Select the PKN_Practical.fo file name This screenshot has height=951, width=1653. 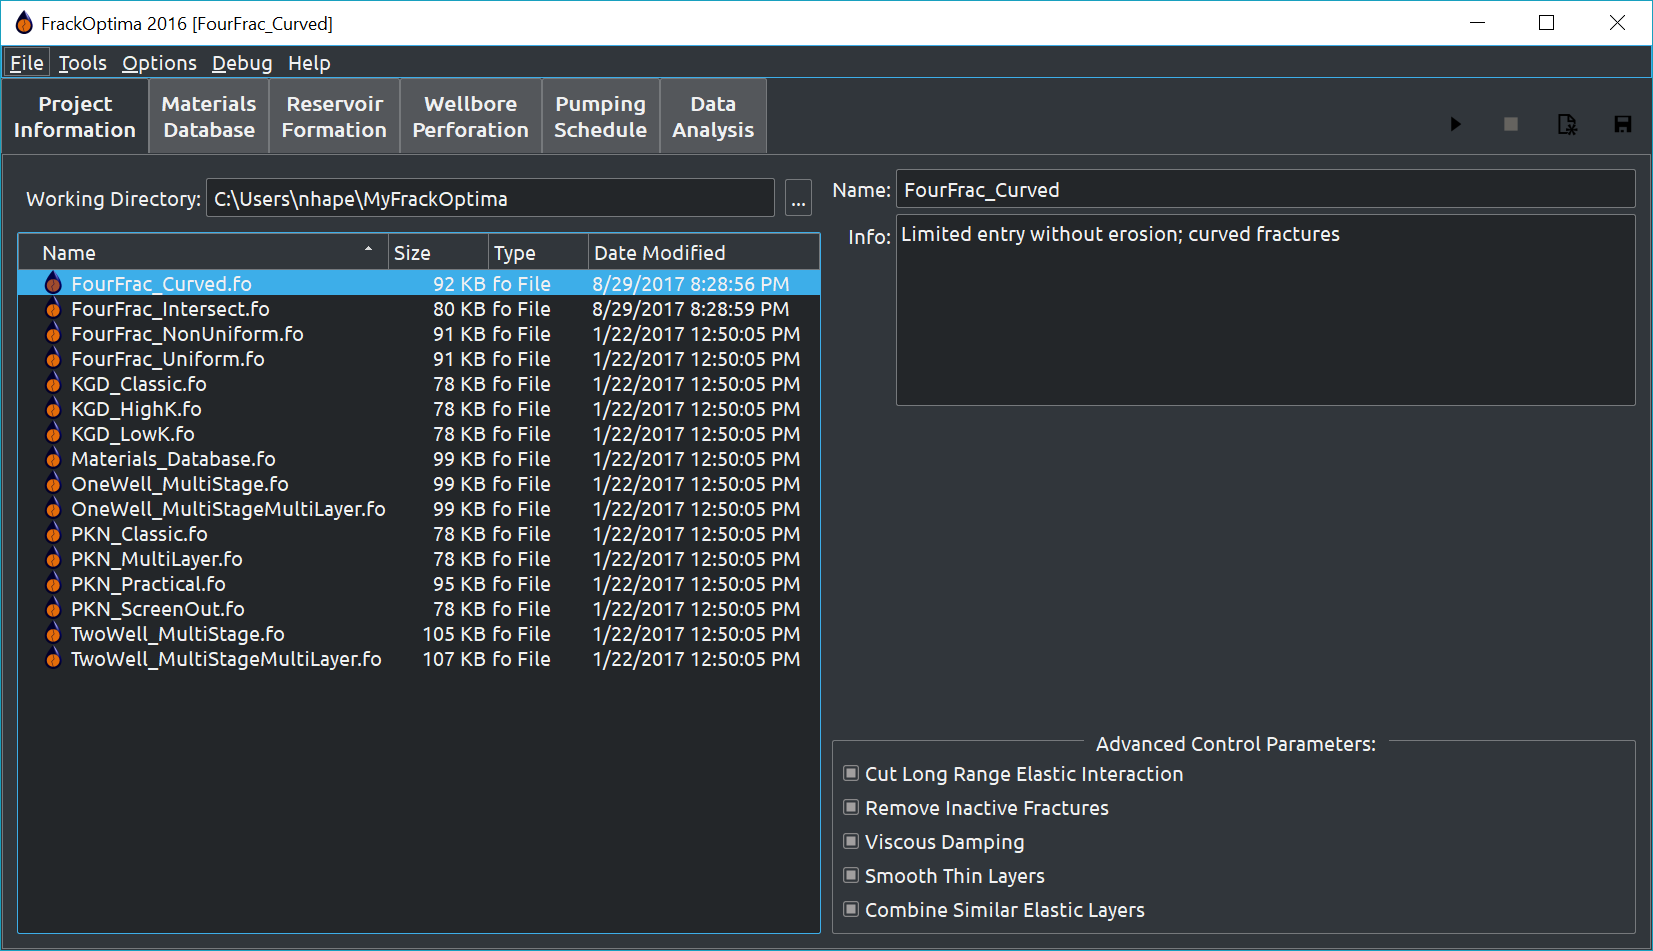148,584
